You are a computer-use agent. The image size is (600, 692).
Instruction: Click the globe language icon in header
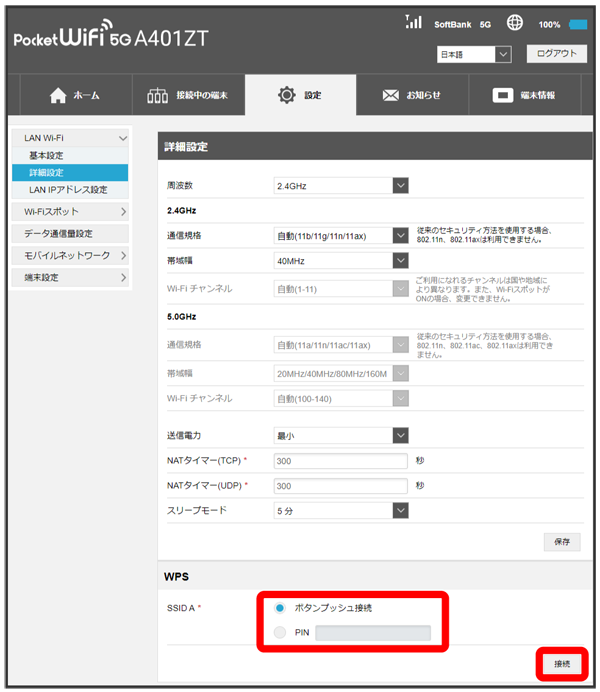(x=515, y=23)
